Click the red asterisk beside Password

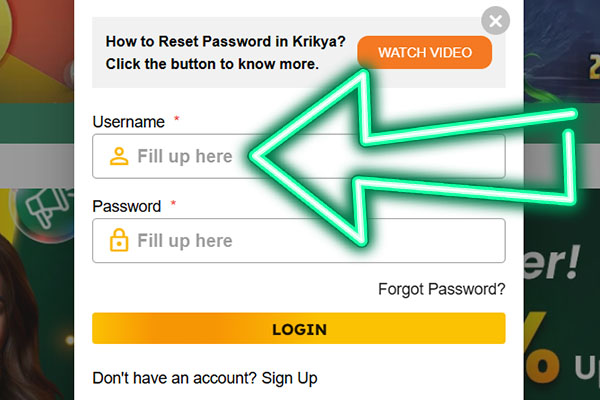coord(173,204)
